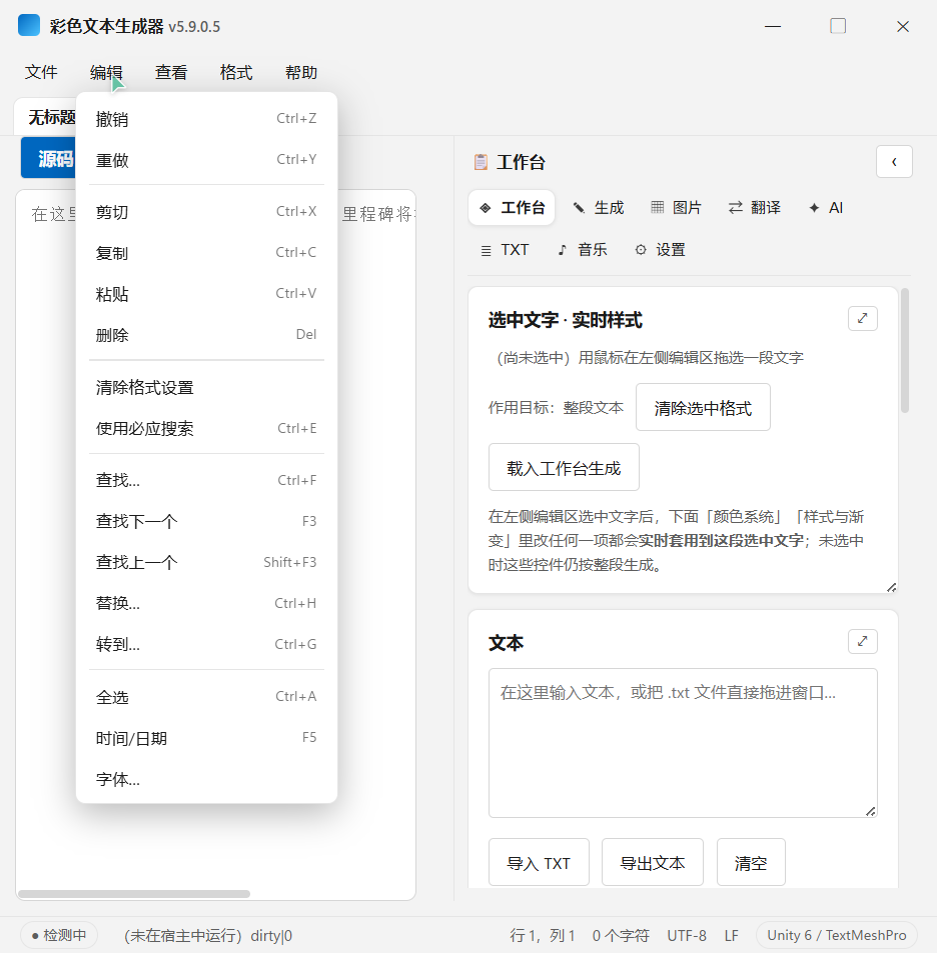Open the 格式 menu

pyautogui.click(x=236, y=72)
